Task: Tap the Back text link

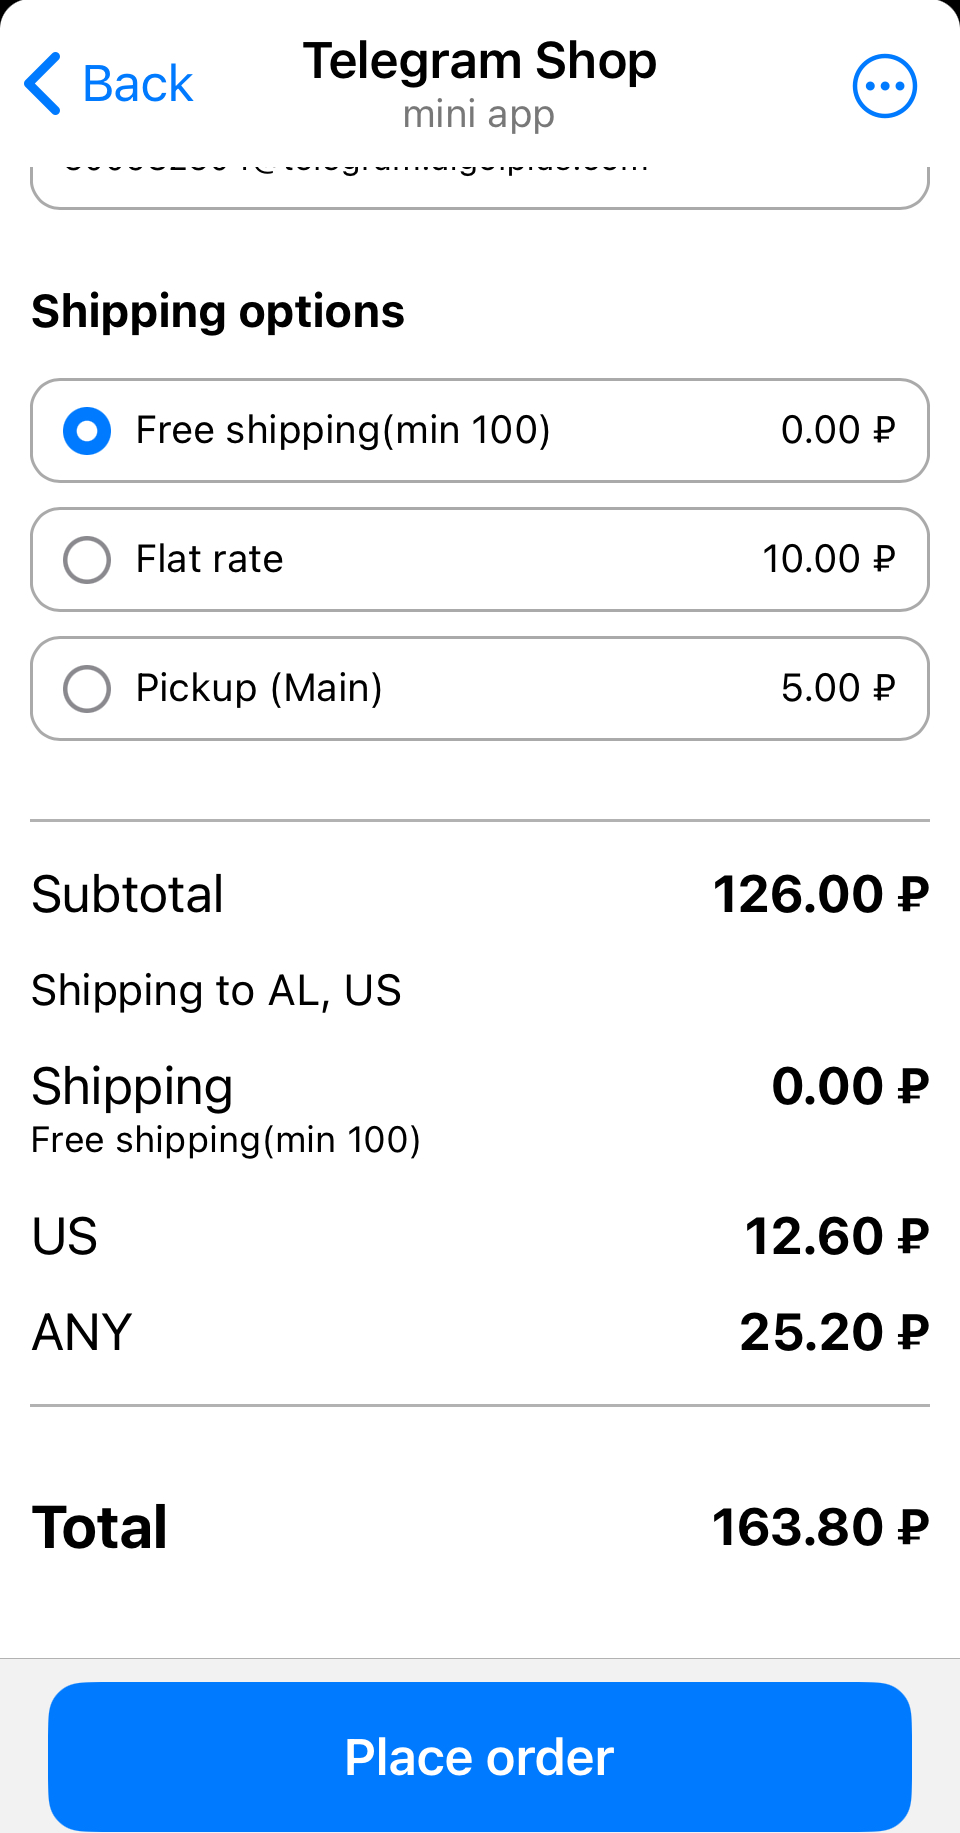Action: pyautogui.click(x=138, y=84)
